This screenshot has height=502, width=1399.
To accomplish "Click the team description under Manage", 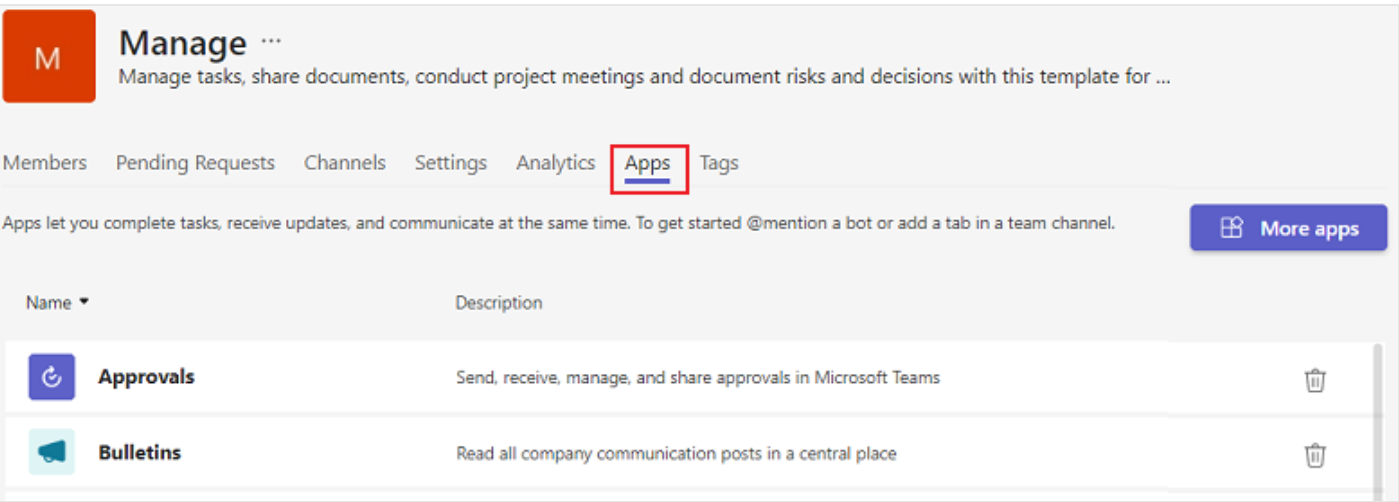I will click(644, 76).
